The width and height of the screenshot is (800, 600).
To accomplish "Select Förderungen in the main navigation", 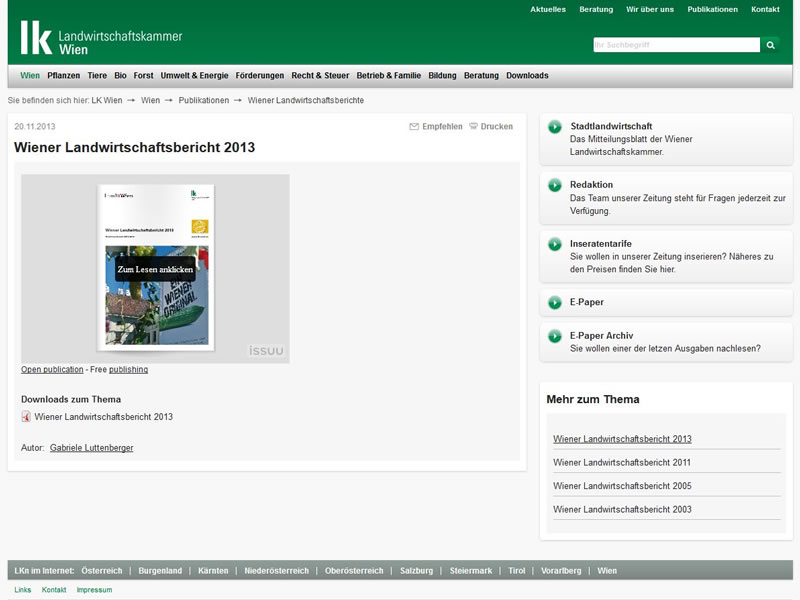I will [260, 76].
